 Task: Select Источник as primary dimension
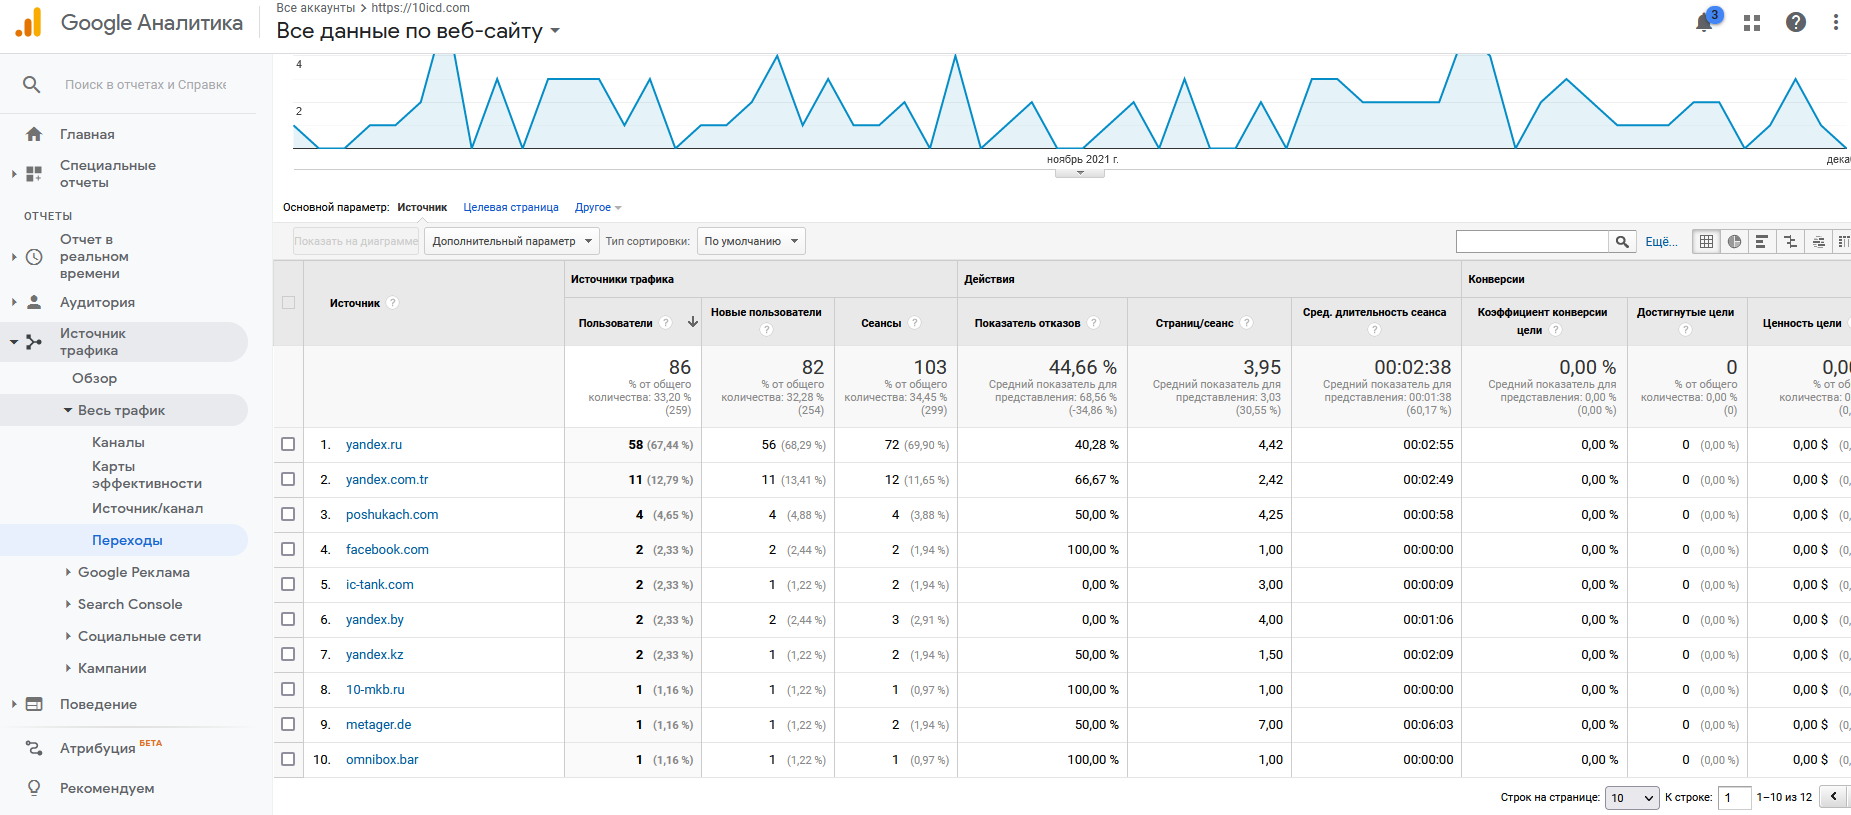[x=422, y=208]
